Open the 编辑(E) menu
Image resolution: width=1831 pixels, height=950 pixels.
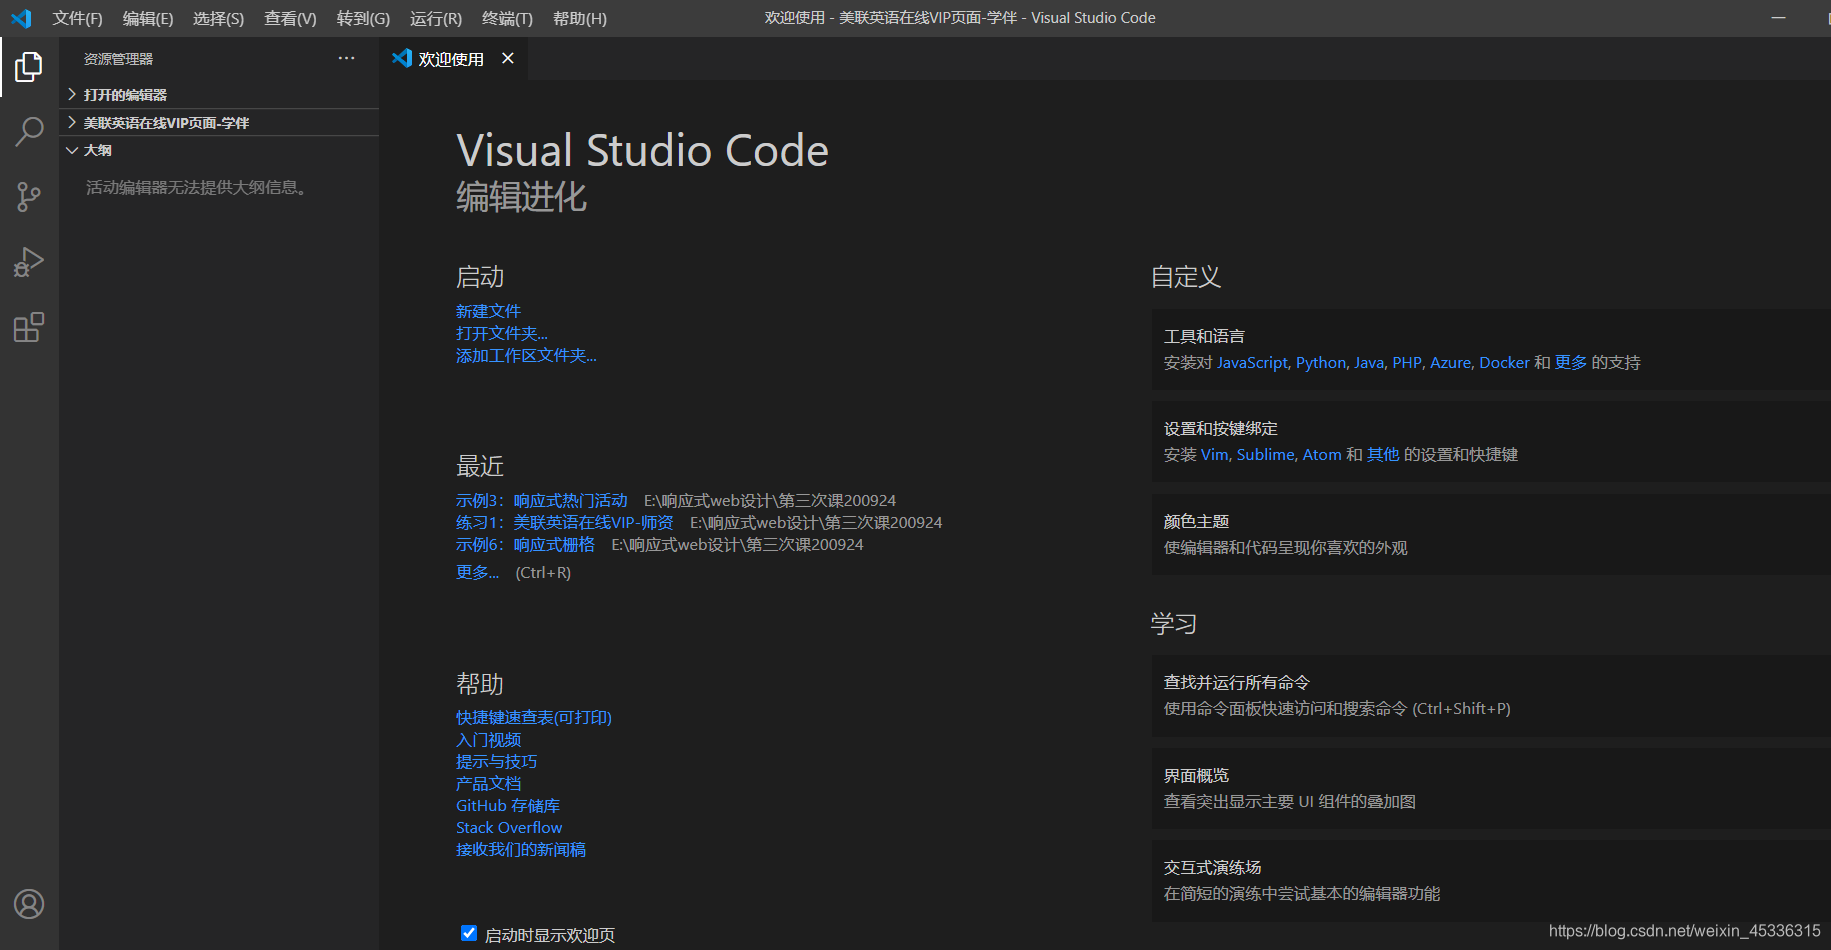[148, 18]
